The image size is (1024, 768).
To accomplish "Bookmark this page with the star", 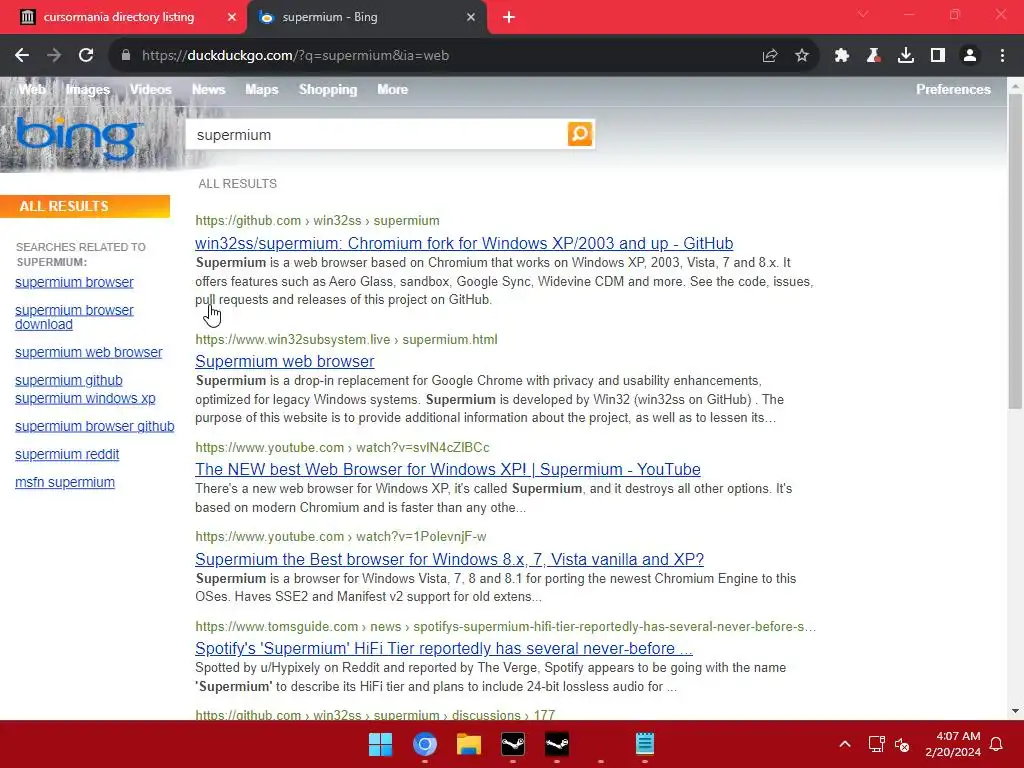I will click(x=802, y=56).
